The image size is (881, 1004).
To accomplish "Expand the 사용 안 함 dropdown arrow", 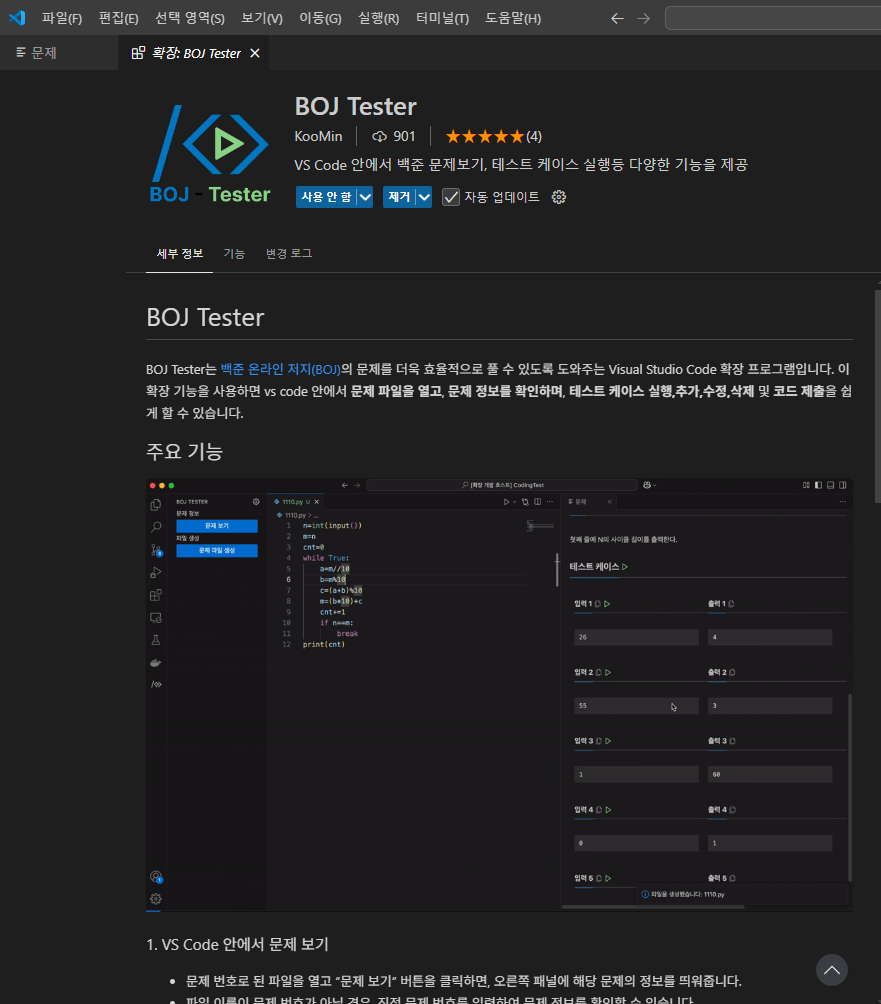I will click(x=365, y=197).
